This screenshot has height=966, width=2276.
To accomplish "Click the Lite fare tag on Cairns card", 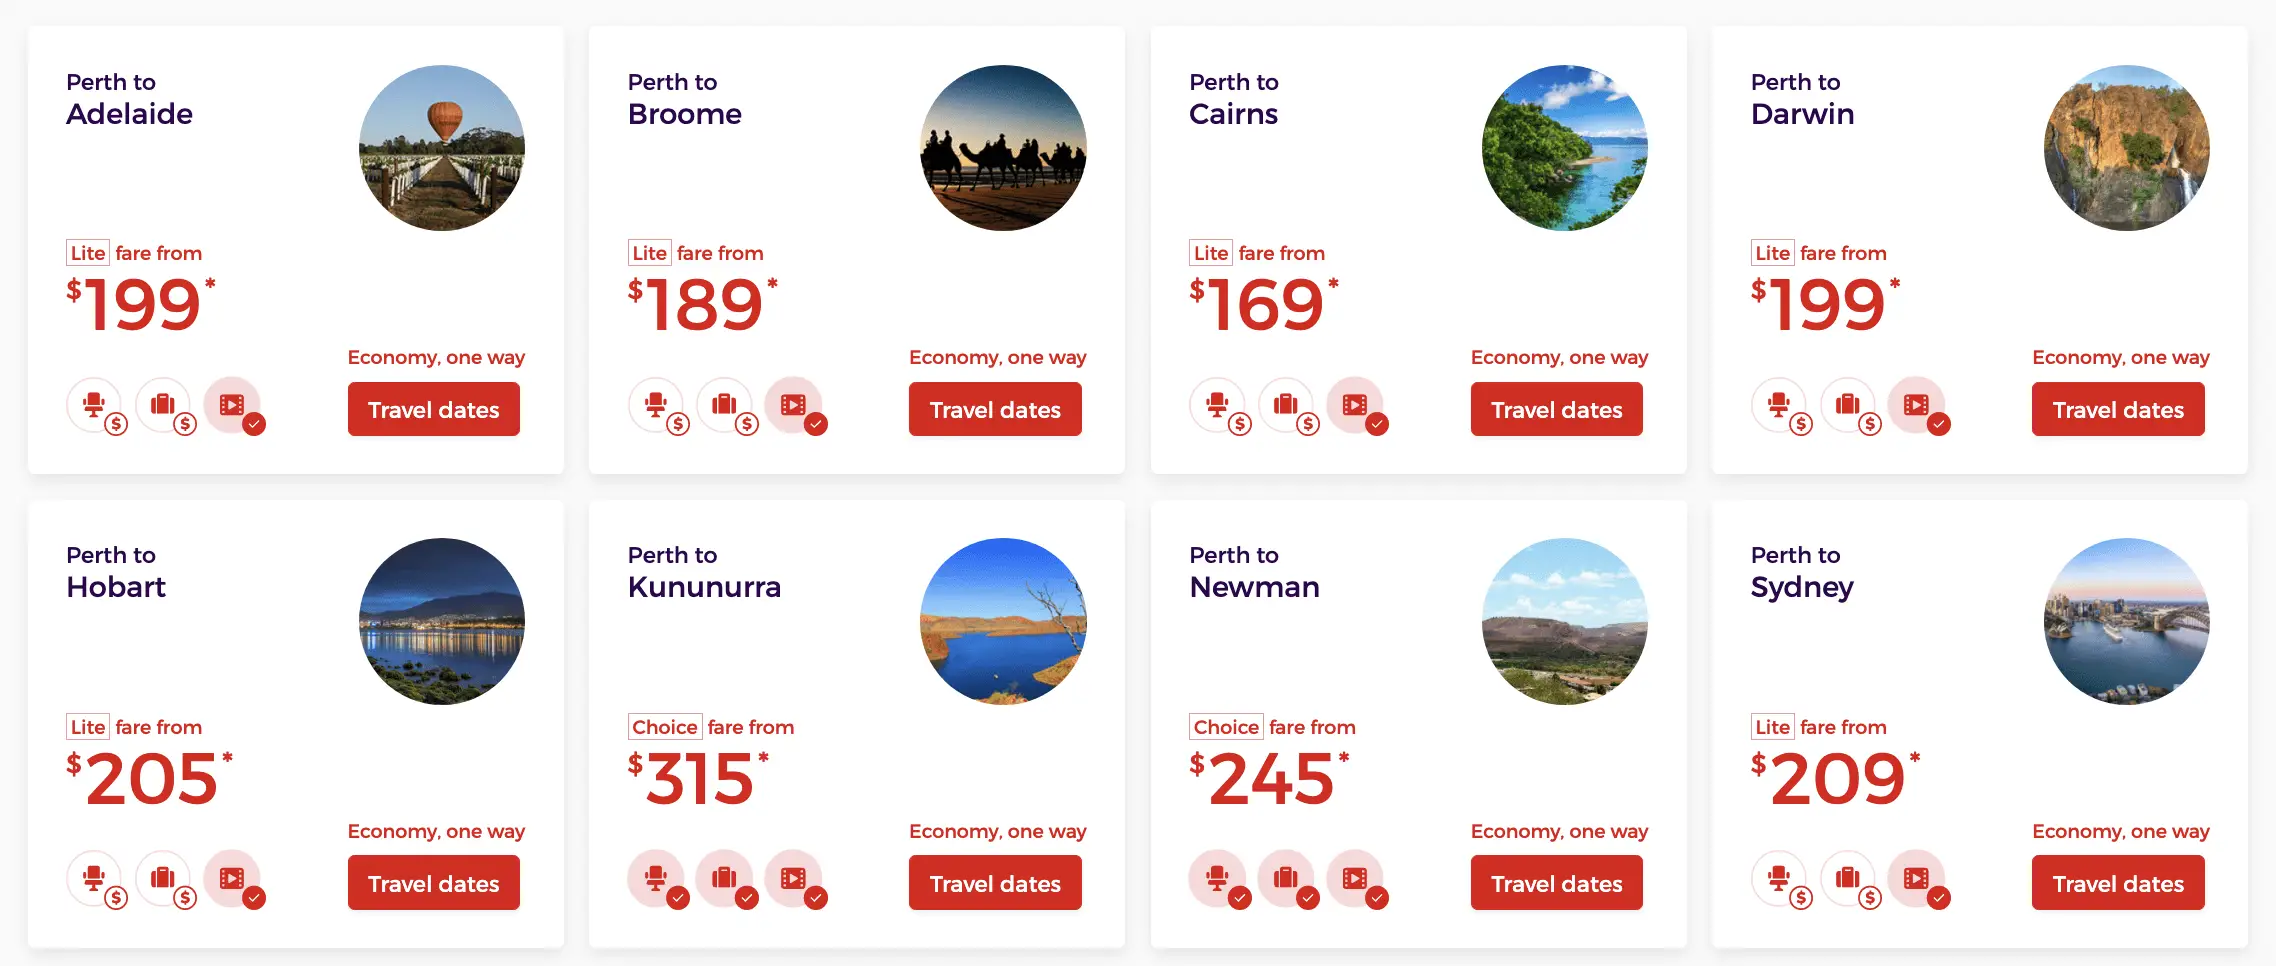I will 1211,253.
